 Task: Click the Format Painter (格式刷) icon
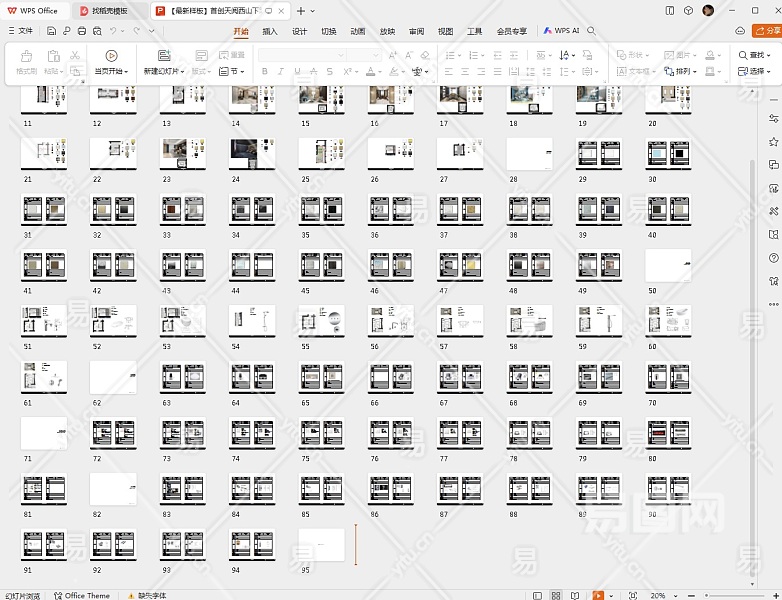(26, 57)
